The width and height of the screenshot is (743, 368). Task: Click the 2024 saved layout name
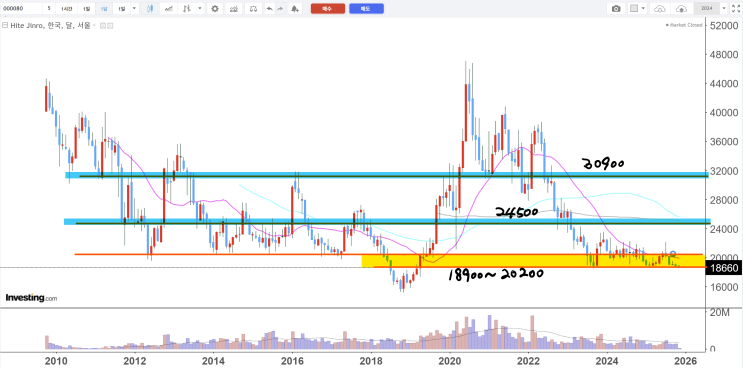pyautogui.click(x=707, y=9)
